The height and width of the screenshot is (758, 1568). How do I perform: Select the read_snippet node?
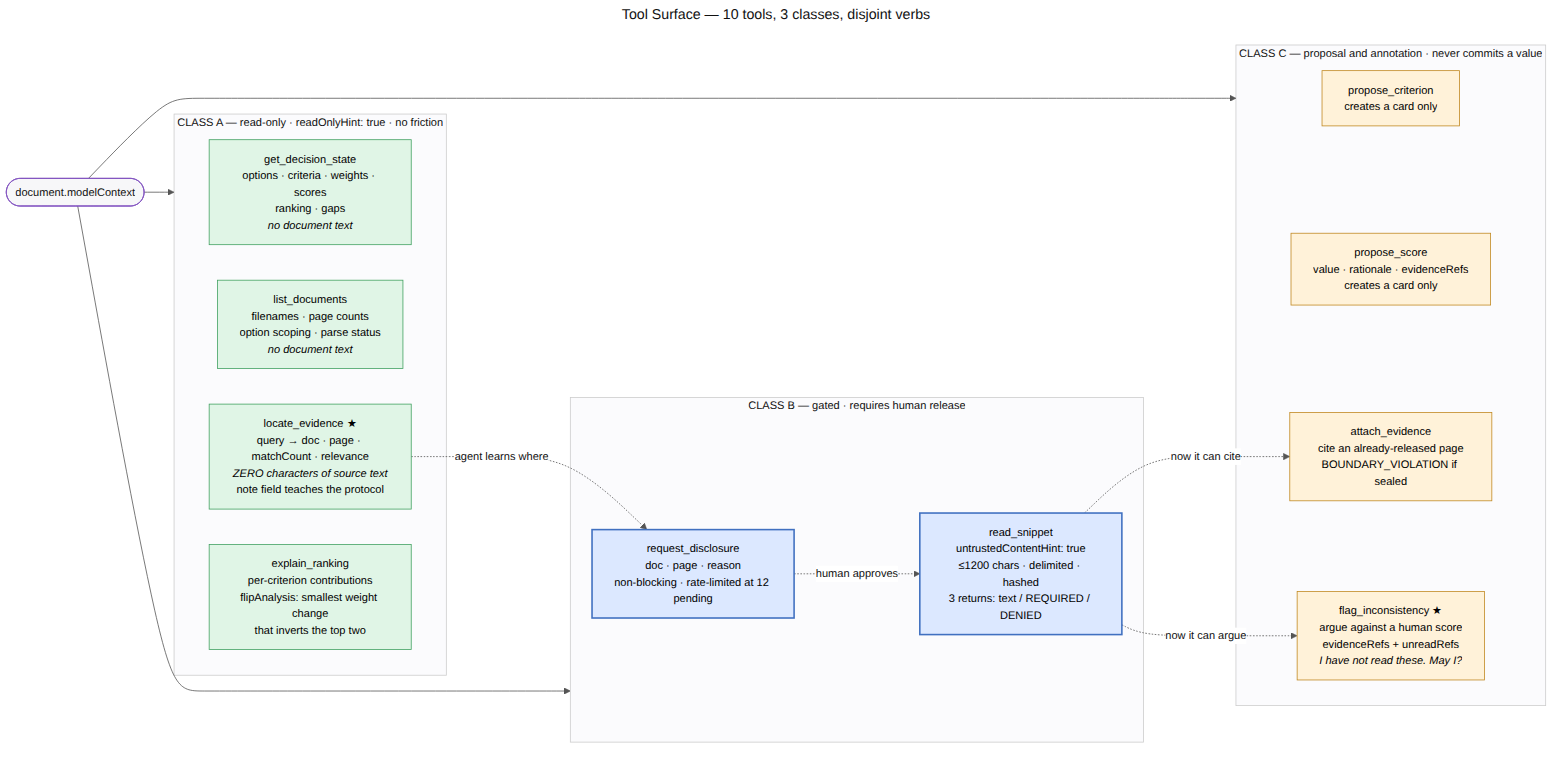pos(1021,574)
